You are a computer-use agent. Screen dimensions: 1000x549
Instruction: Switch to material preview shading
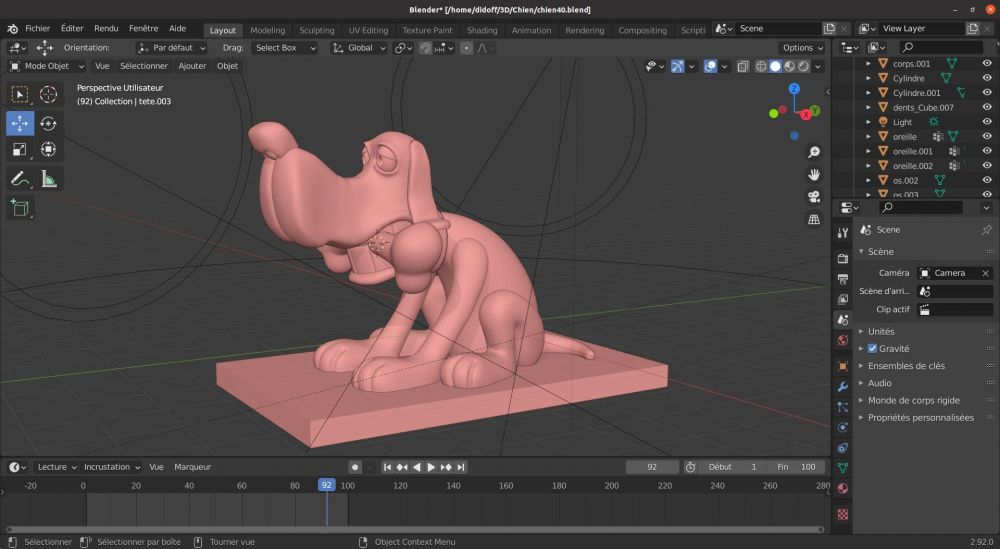coord(790,66)
